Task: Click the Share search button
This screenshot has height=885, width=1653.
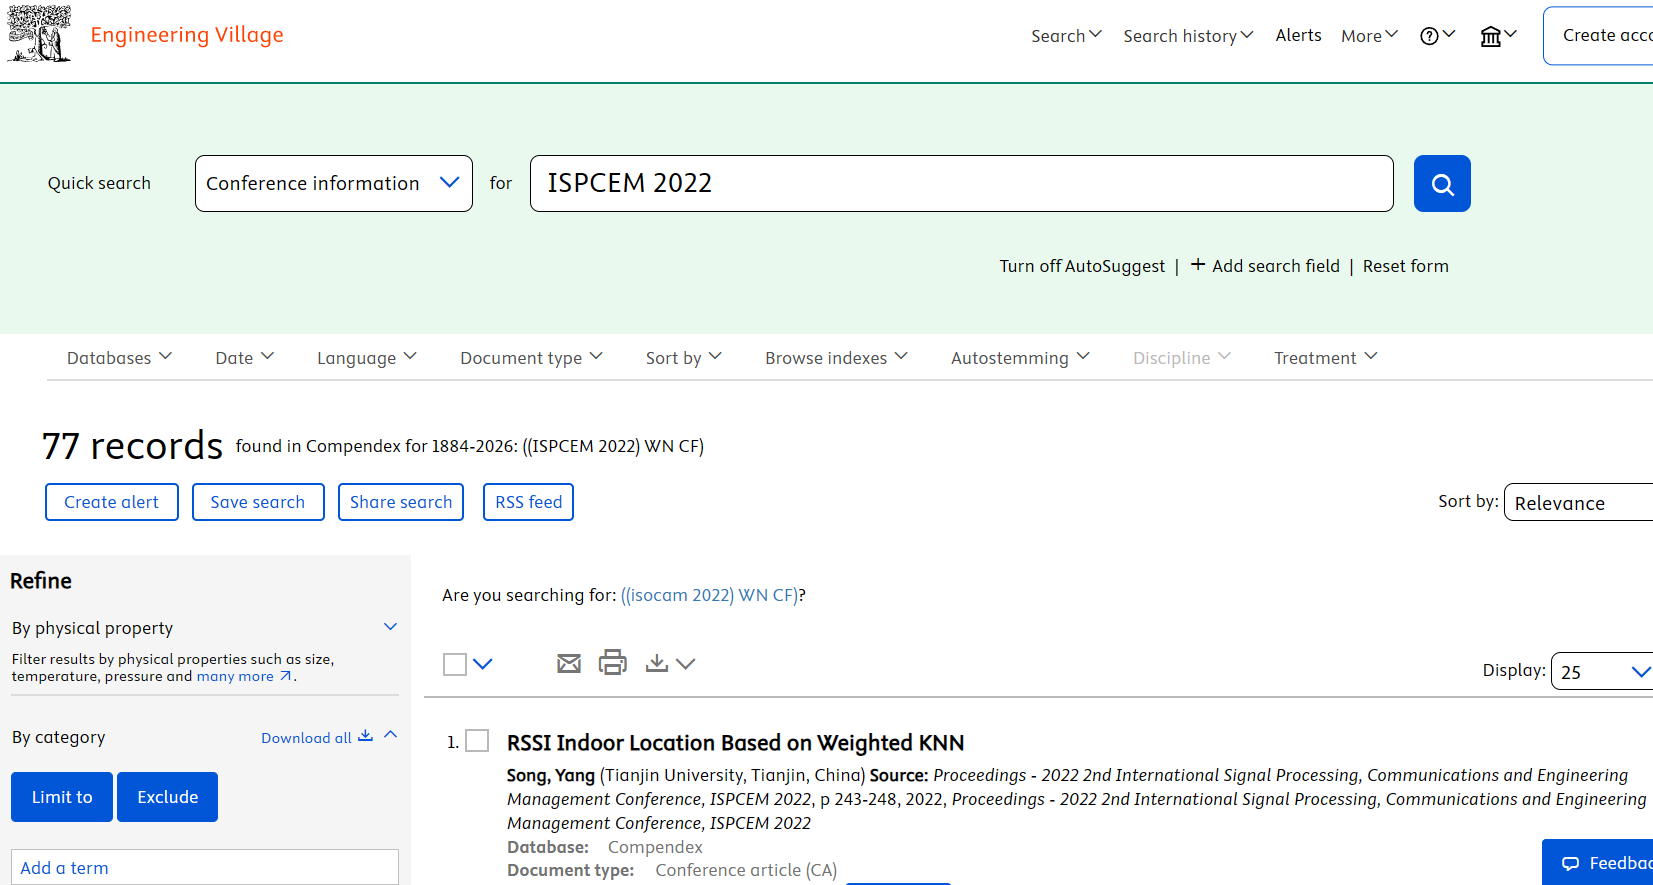Action: (401, 502)
